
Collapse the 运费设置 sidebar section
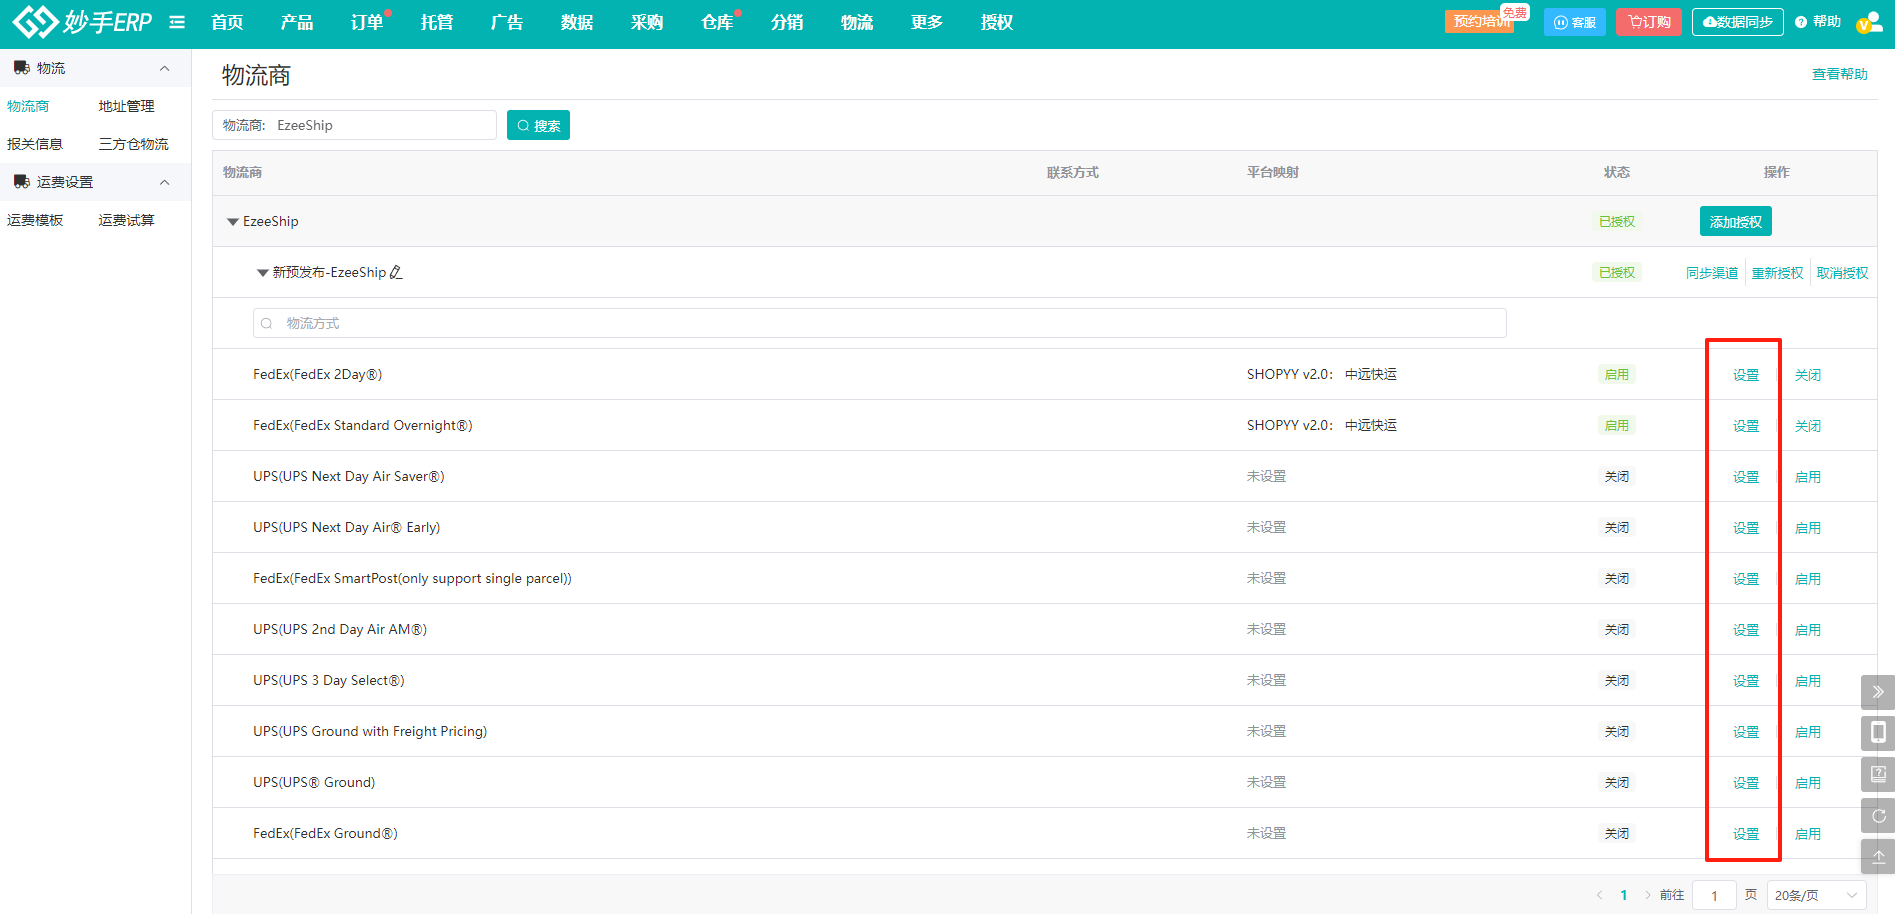click(x=165, y=182)
